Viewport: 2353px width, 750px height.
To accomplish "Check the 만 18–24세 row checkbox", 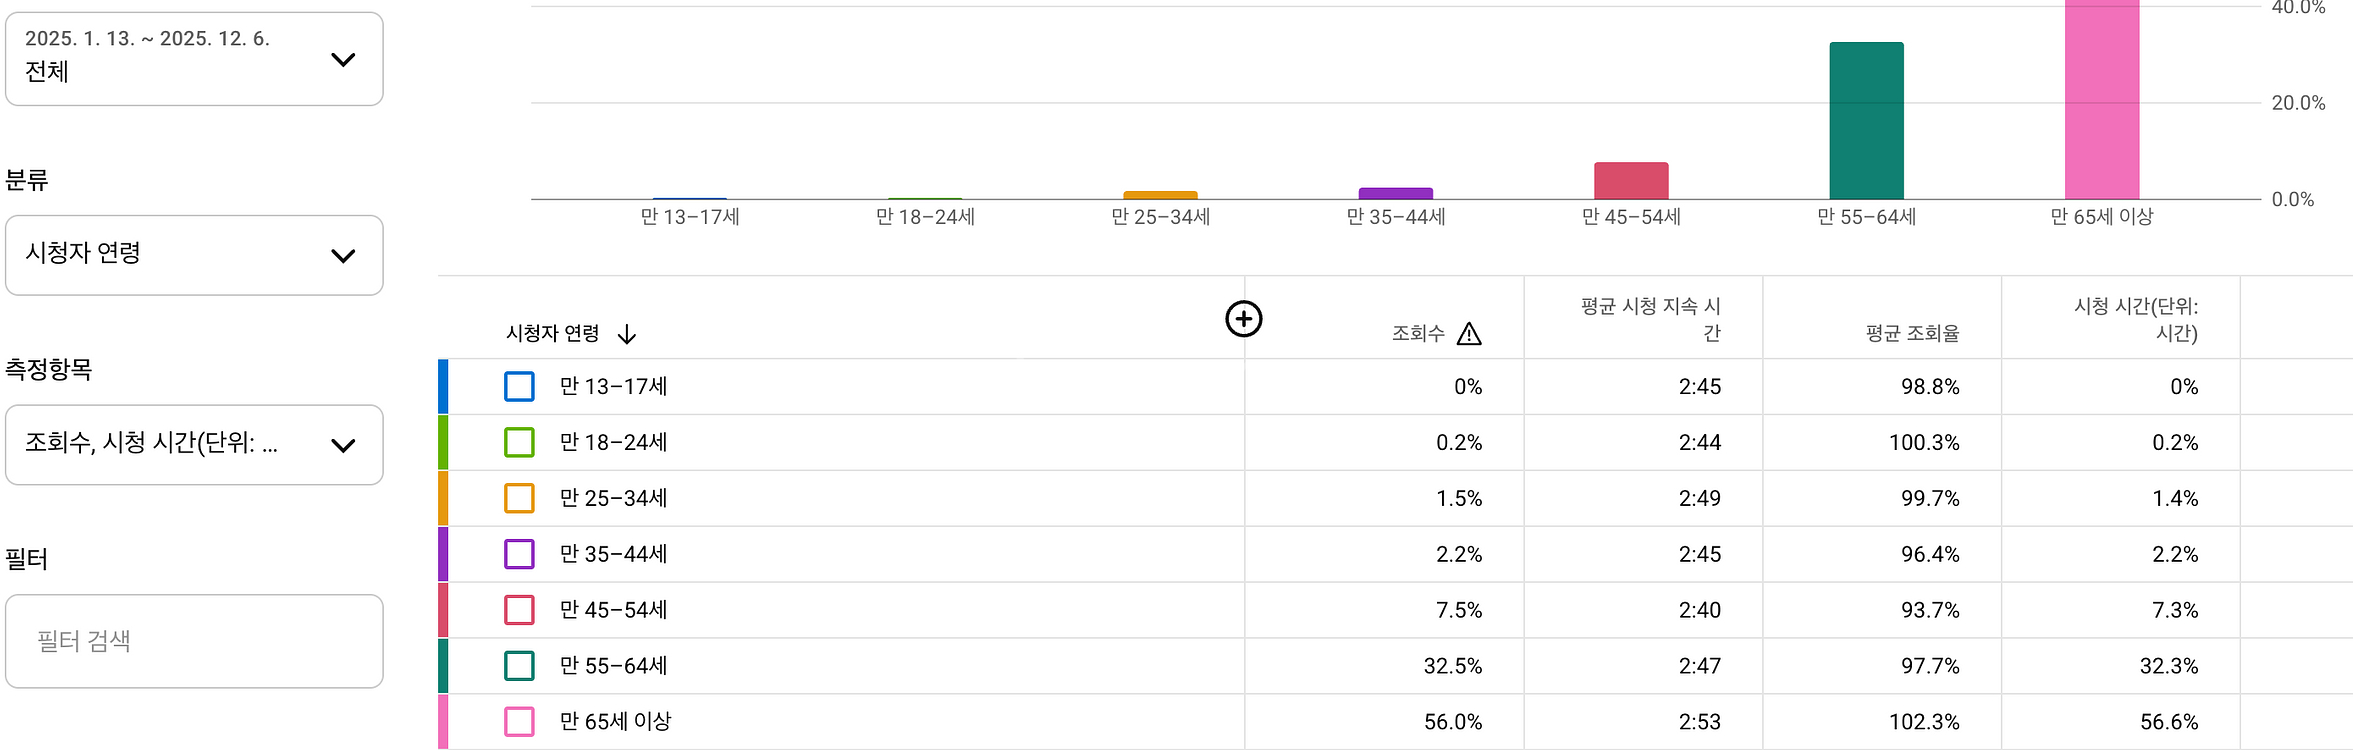I will tap(519, 442).
